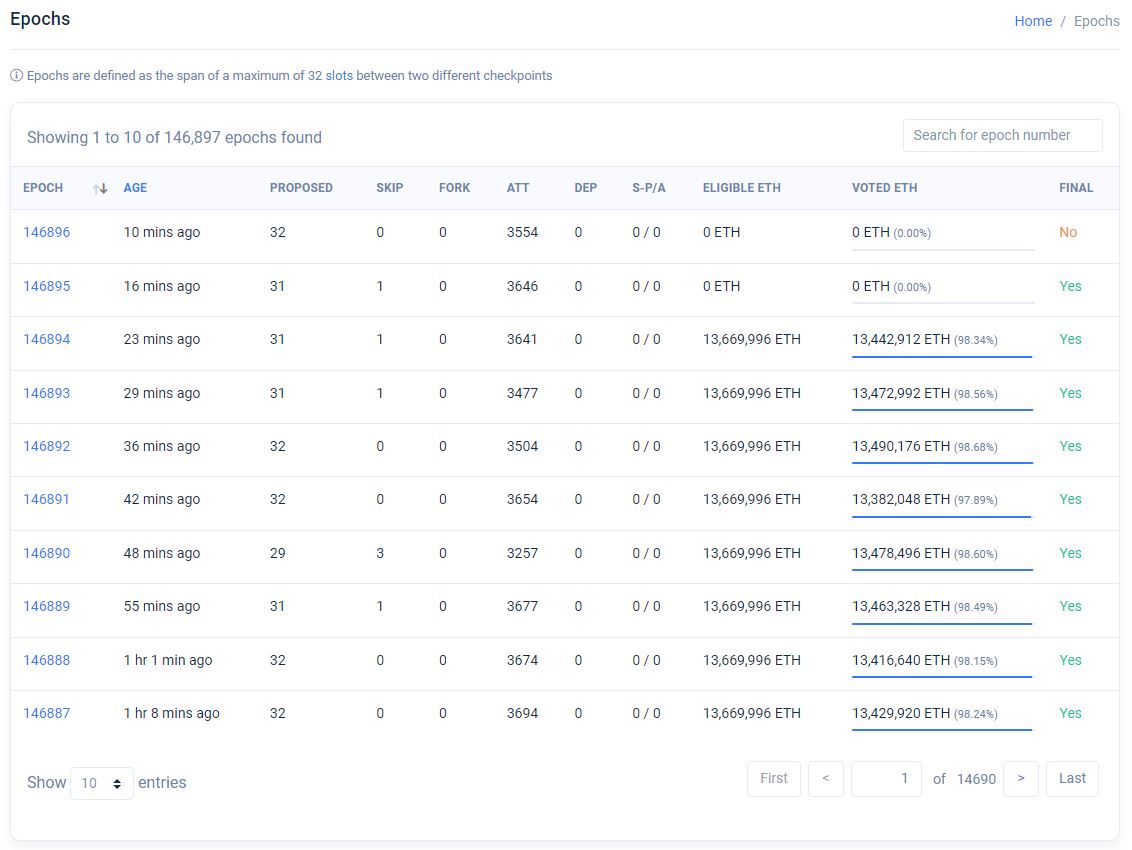Open the Home breadcrumb link

click(1033, 21)
